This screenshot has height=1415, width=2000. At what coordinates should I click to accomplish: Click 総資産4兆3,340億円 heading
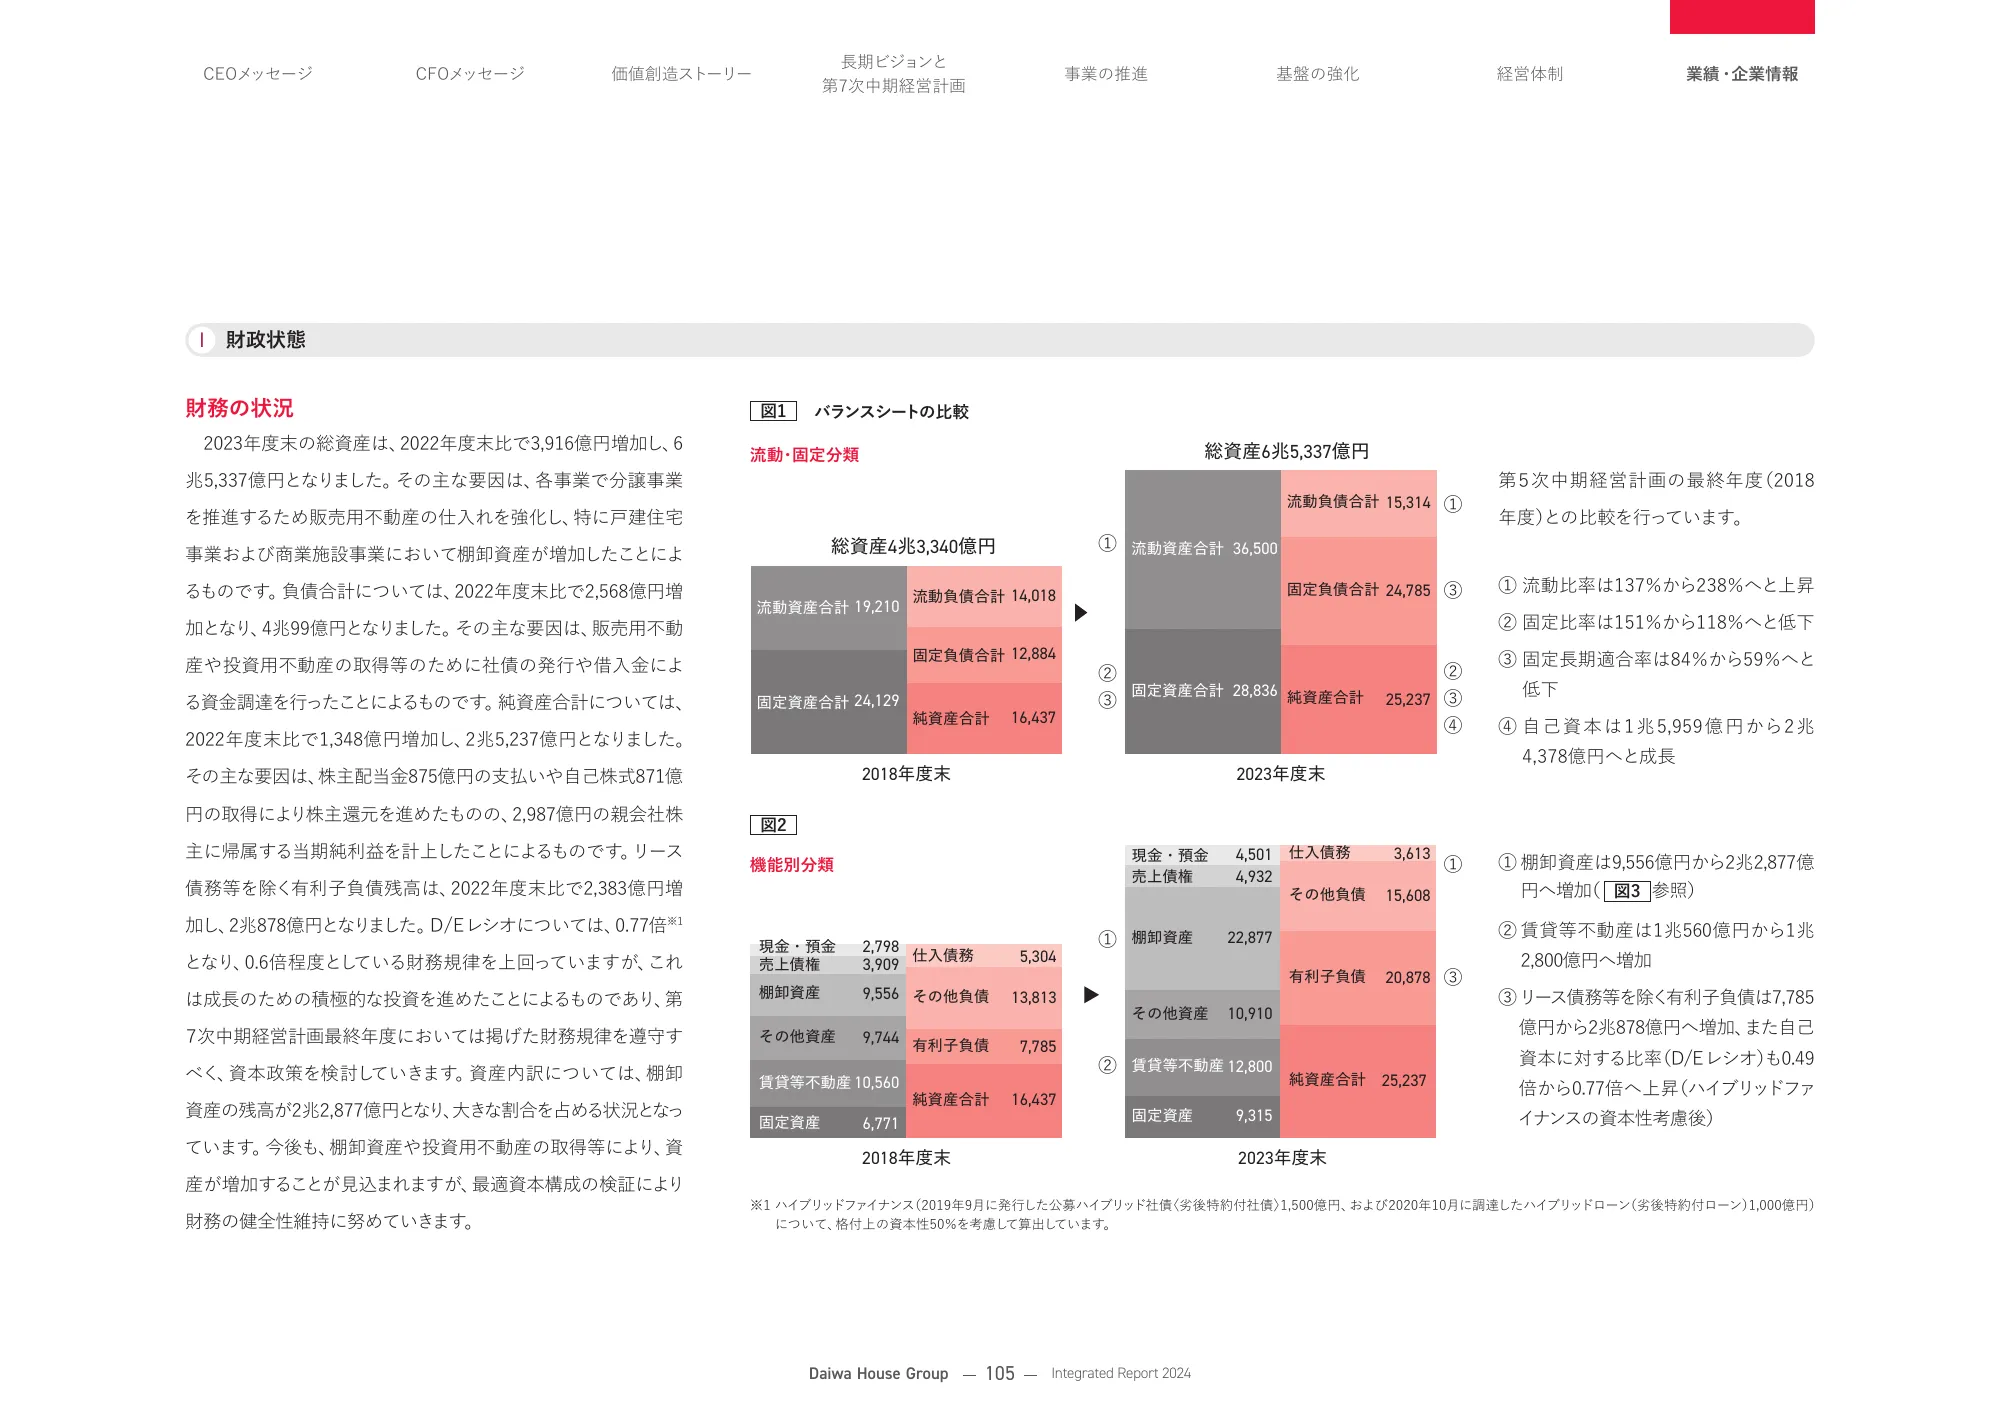click(x=913, y=546)
